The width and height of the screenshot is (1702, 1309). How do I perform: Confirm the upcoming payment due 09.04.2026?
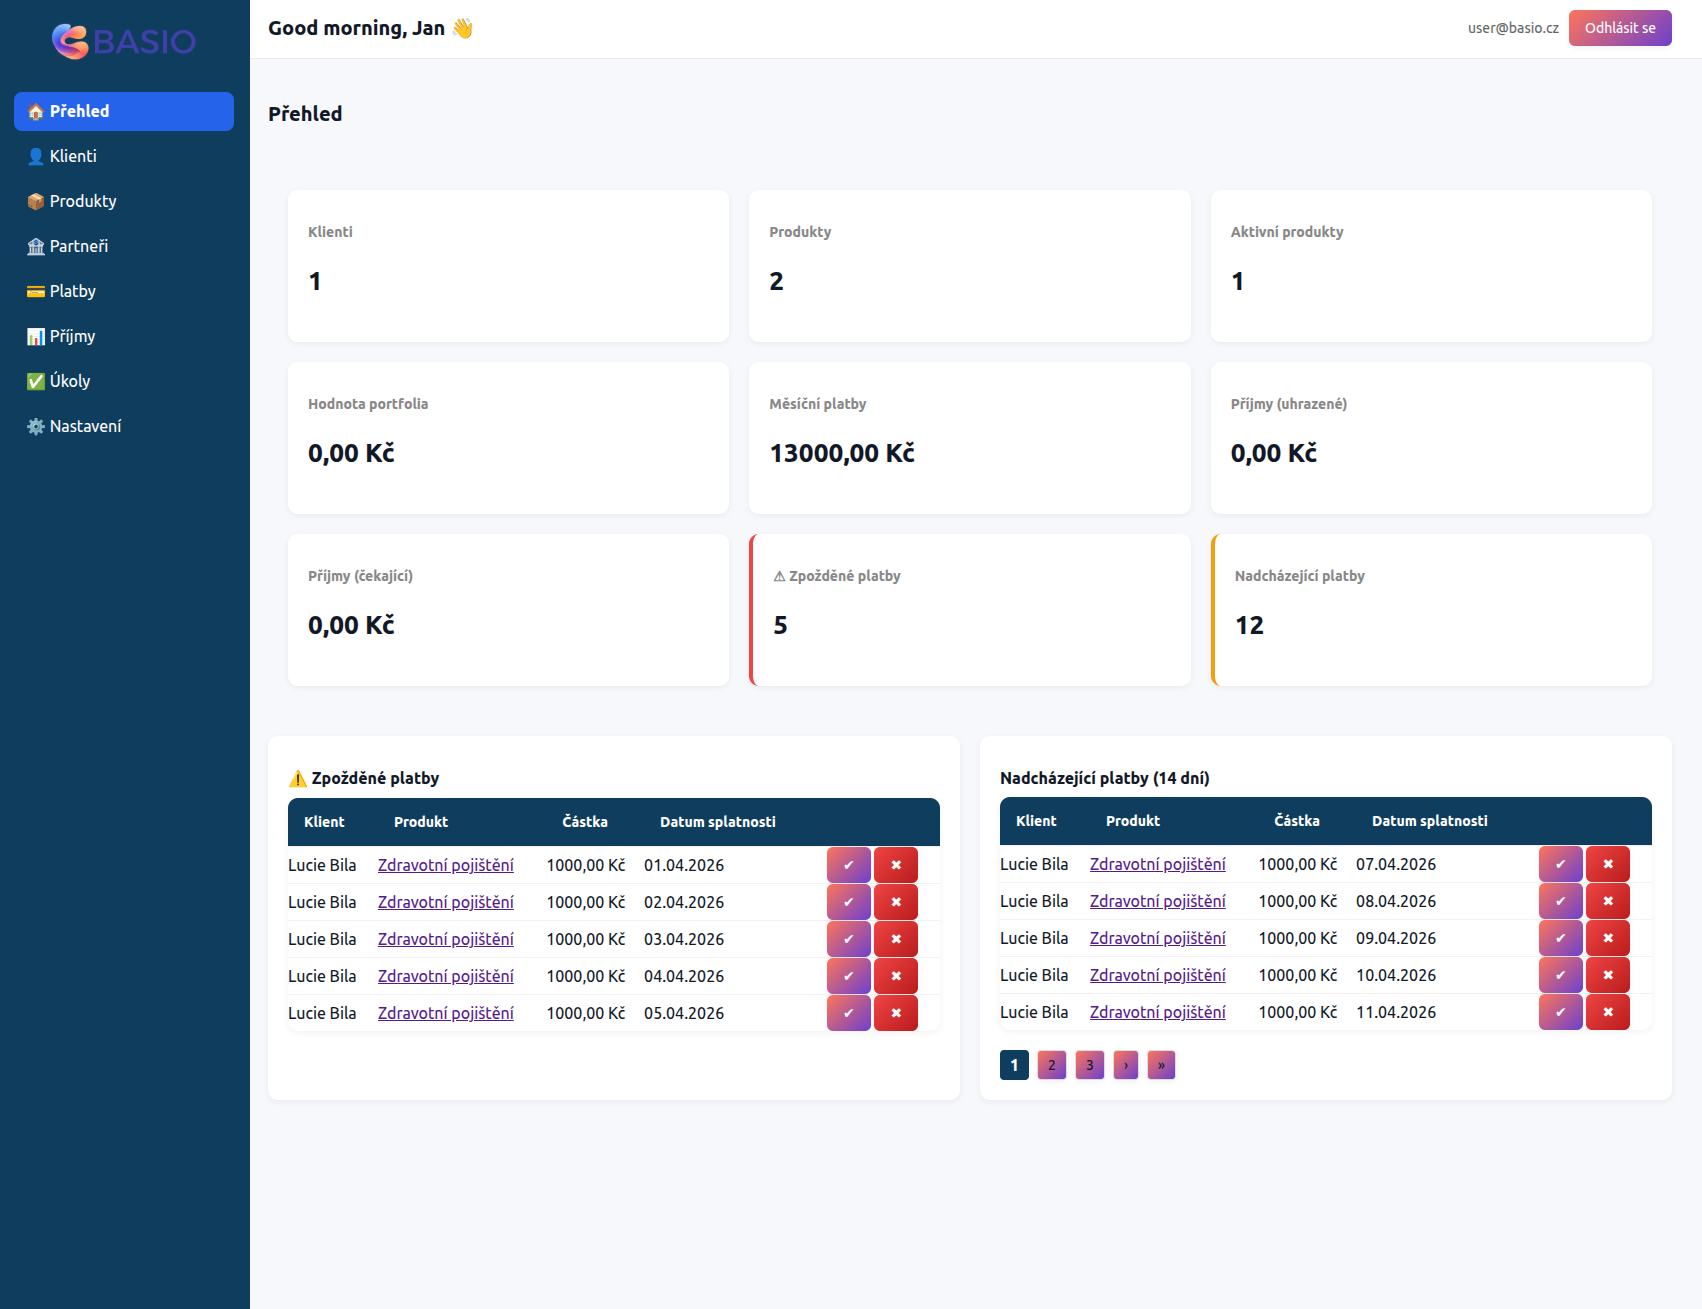[x=1560, y=938]
